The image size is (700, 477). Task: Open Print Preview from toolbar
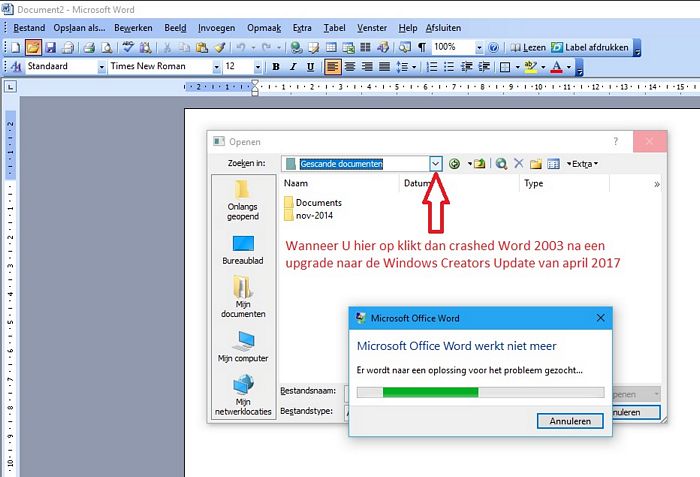[x=106, y=47]
